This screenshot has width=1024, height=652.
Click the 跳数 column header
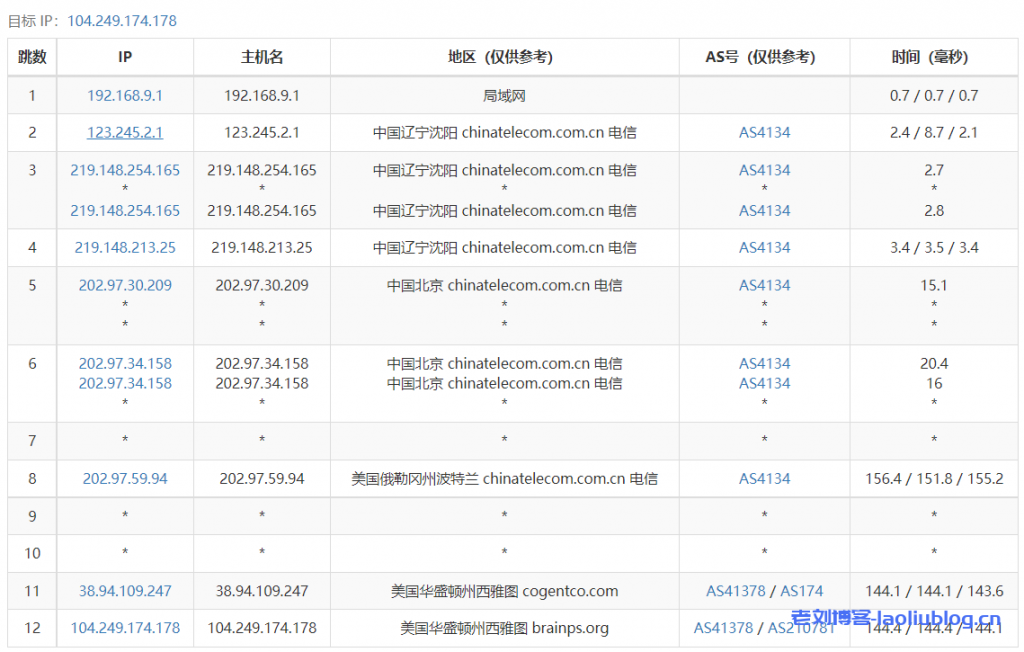31,57
